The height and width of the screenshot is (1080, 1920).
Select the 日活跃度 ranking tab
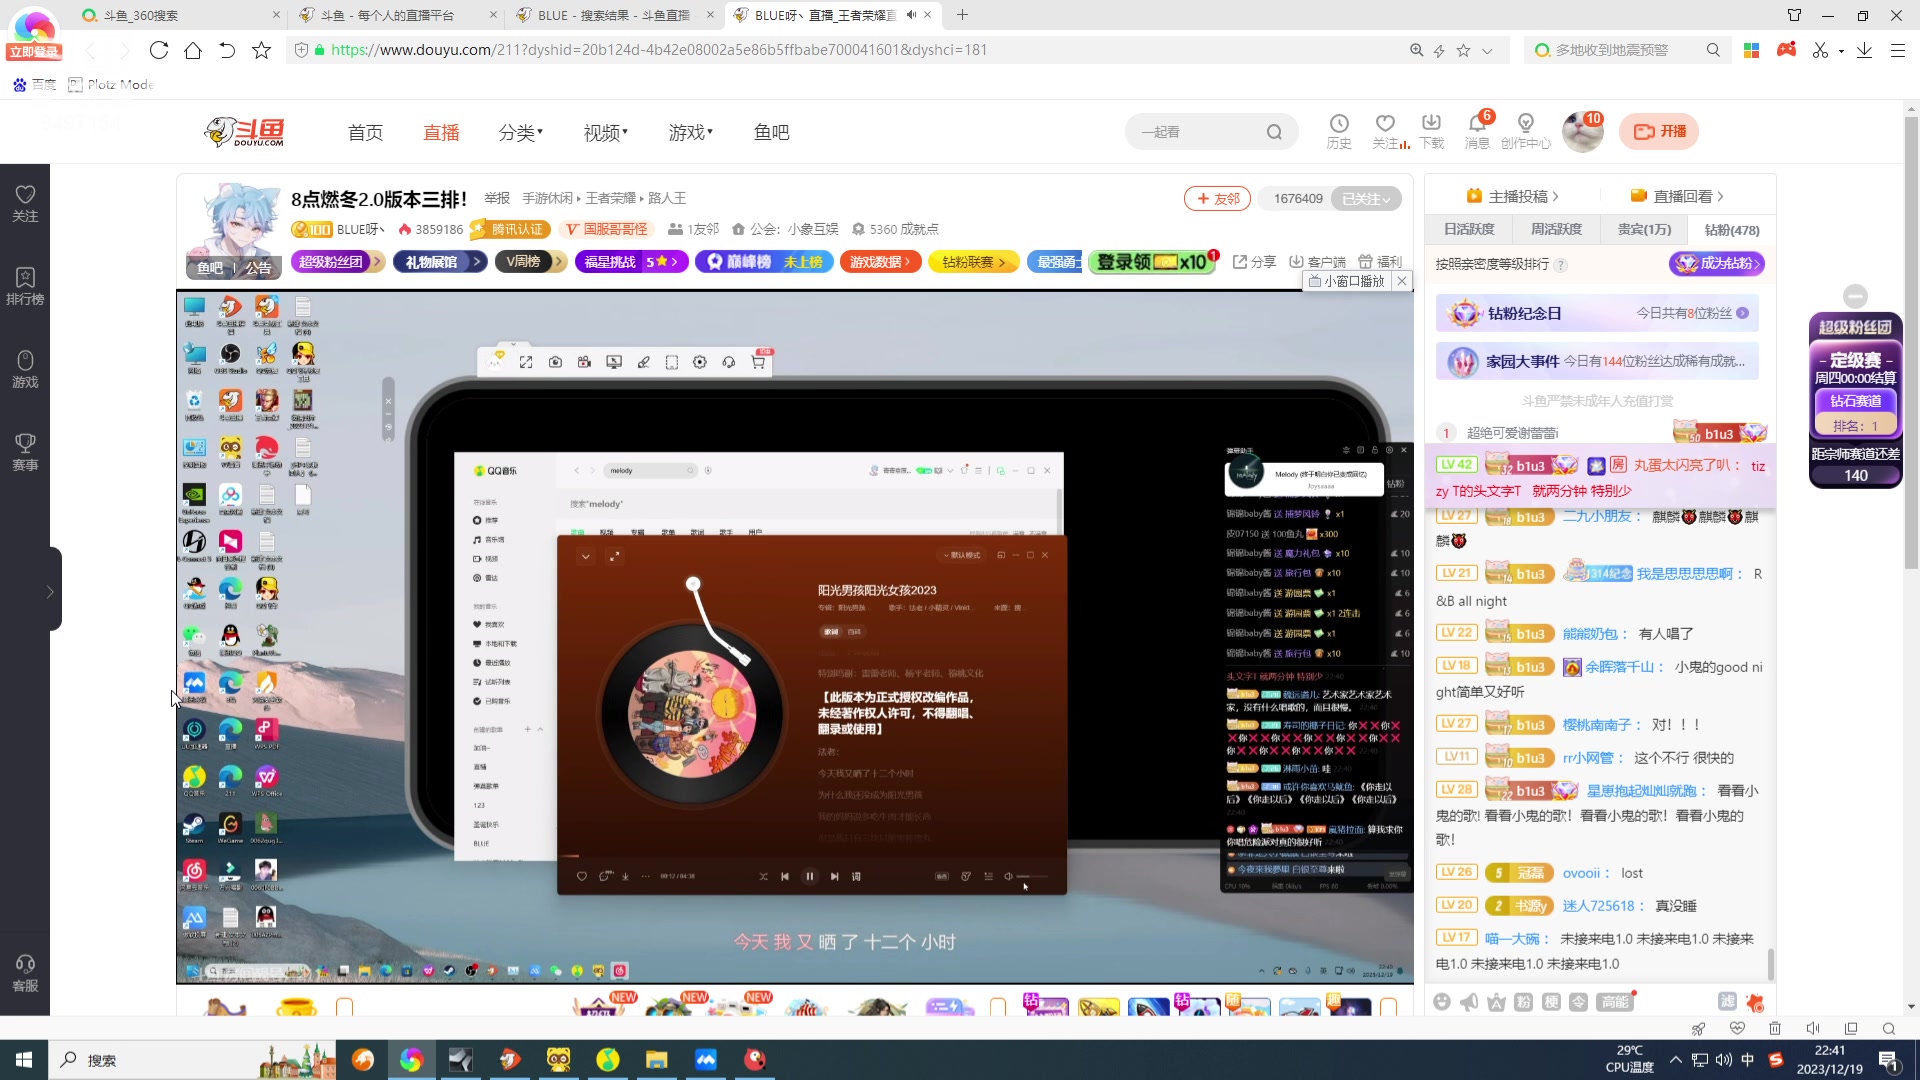(x=1469, y=230)
